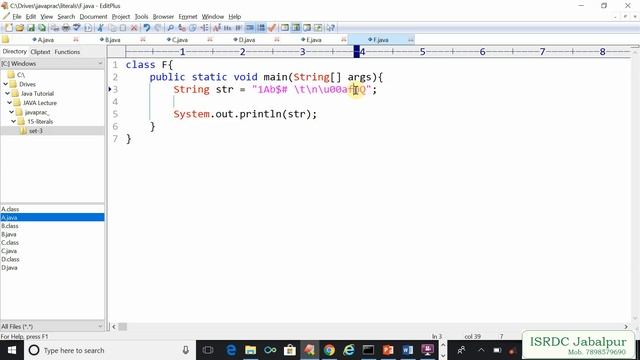The height and width of the screenshot is (360, 640).
Task: Collapse the javaprac_ tree node
Action: [x=11, y=112]
